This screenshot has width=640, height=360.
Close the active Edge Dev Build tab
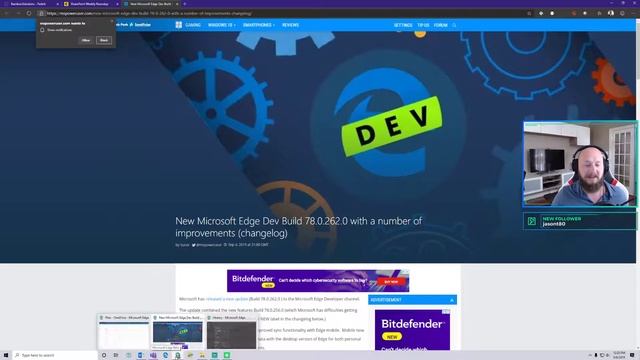(177, 4)
